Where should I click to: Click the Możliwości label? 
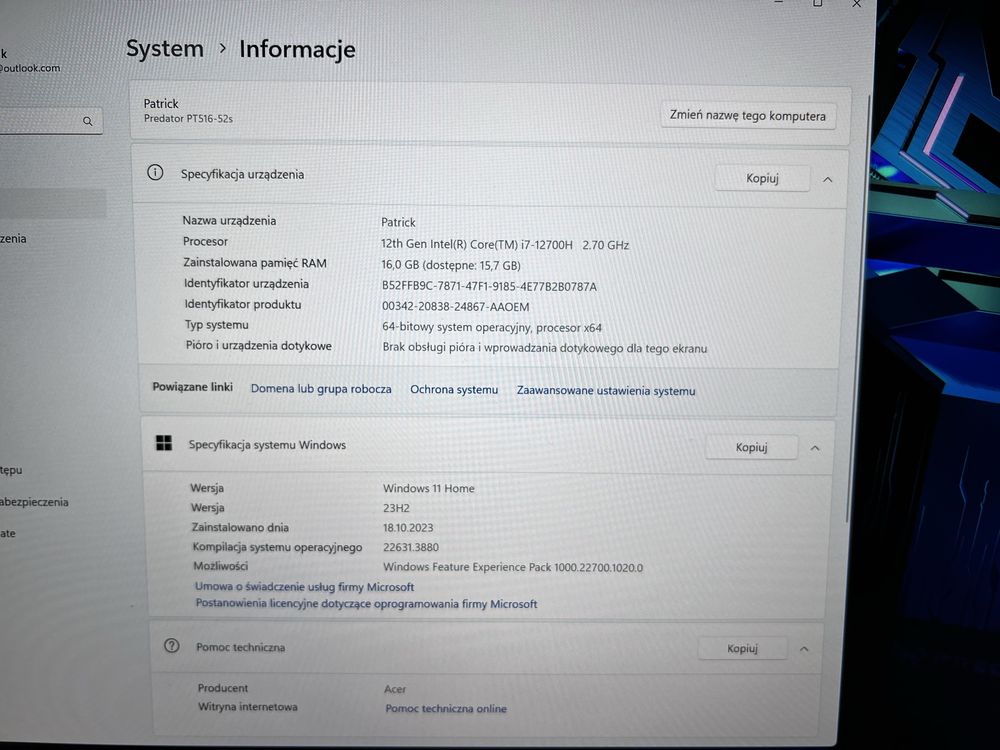(x=220, y=566)
